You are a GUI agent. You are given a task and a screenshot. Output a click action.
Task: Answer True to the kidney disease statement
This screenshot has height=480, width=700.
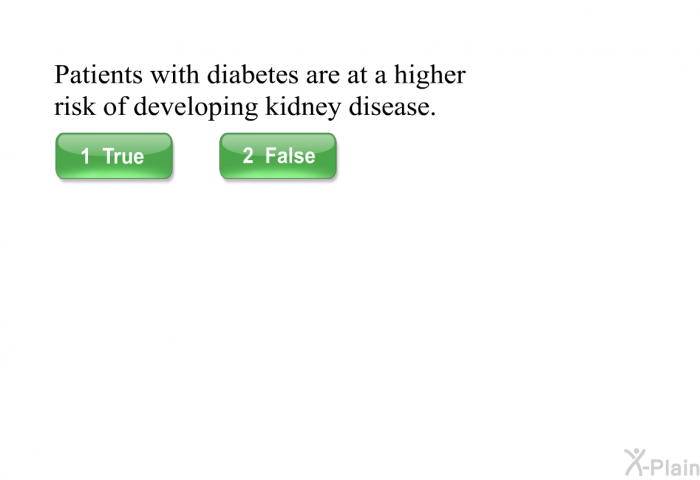(114, 156)
